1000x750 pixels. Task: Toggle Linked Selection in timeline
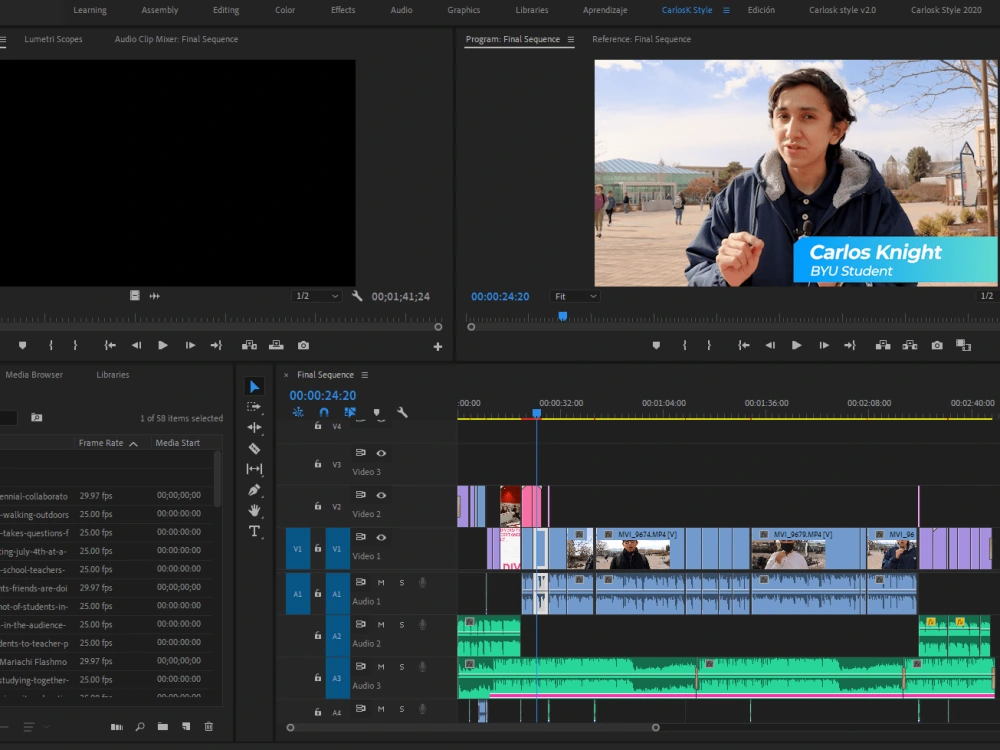pos(349,413)
